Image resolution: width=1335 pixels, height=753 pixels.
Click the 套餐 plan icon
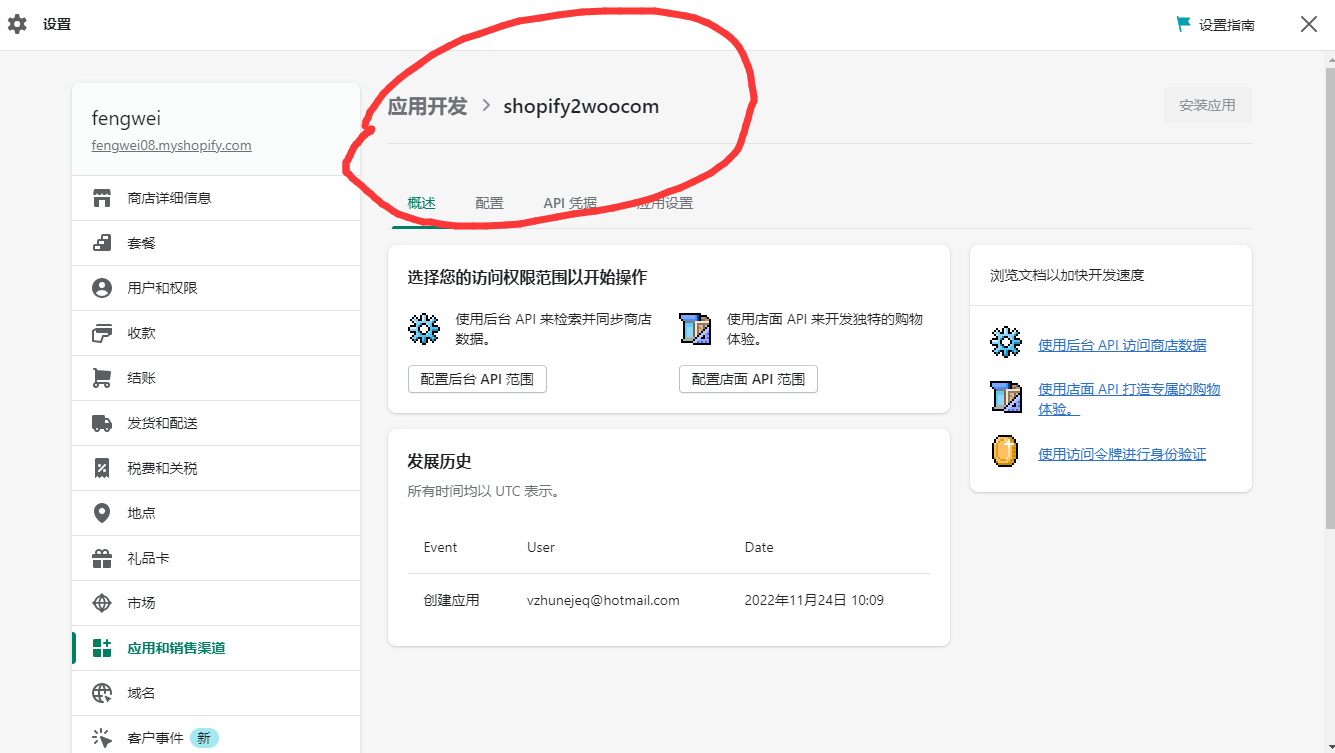pyautogui.click(x=102, y=243)
